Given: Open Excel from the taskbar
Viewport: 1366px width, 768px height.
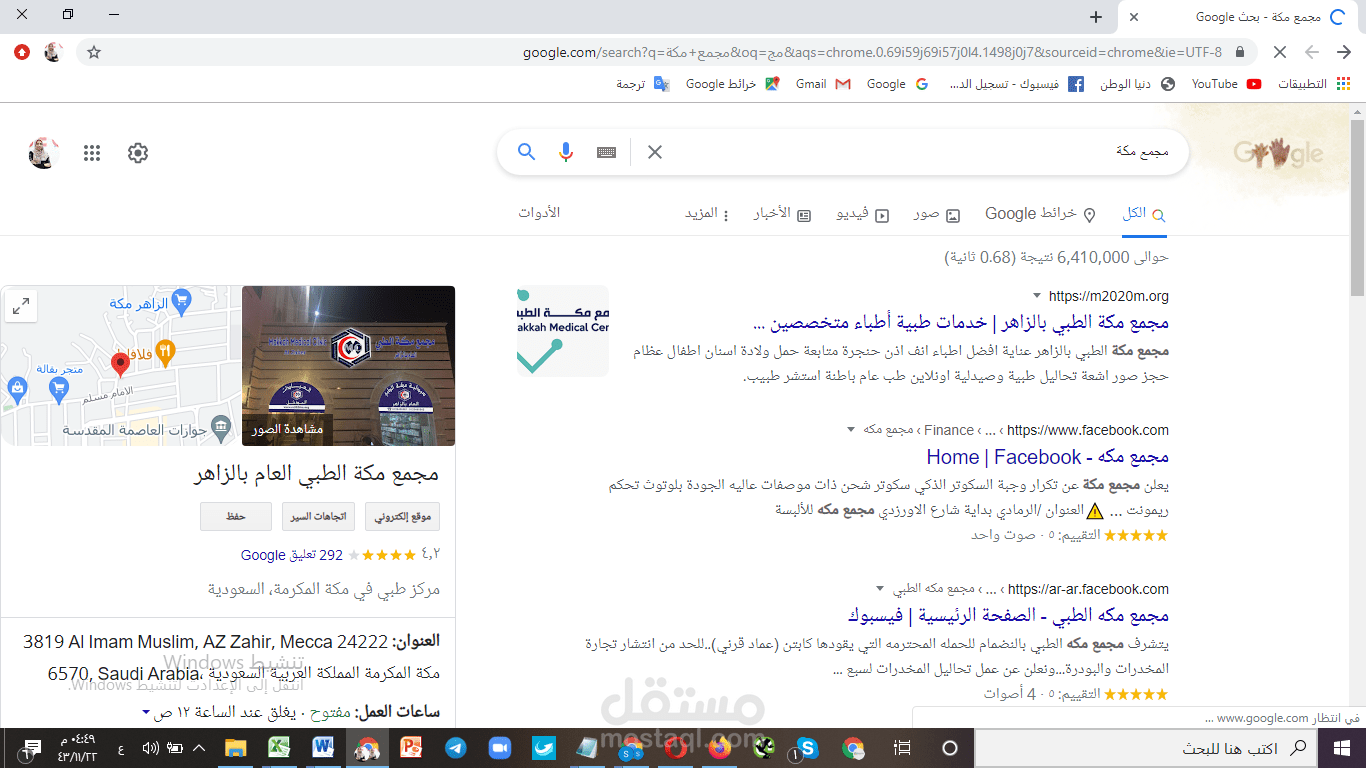Looking at the screenshot, I should [278, 747].
